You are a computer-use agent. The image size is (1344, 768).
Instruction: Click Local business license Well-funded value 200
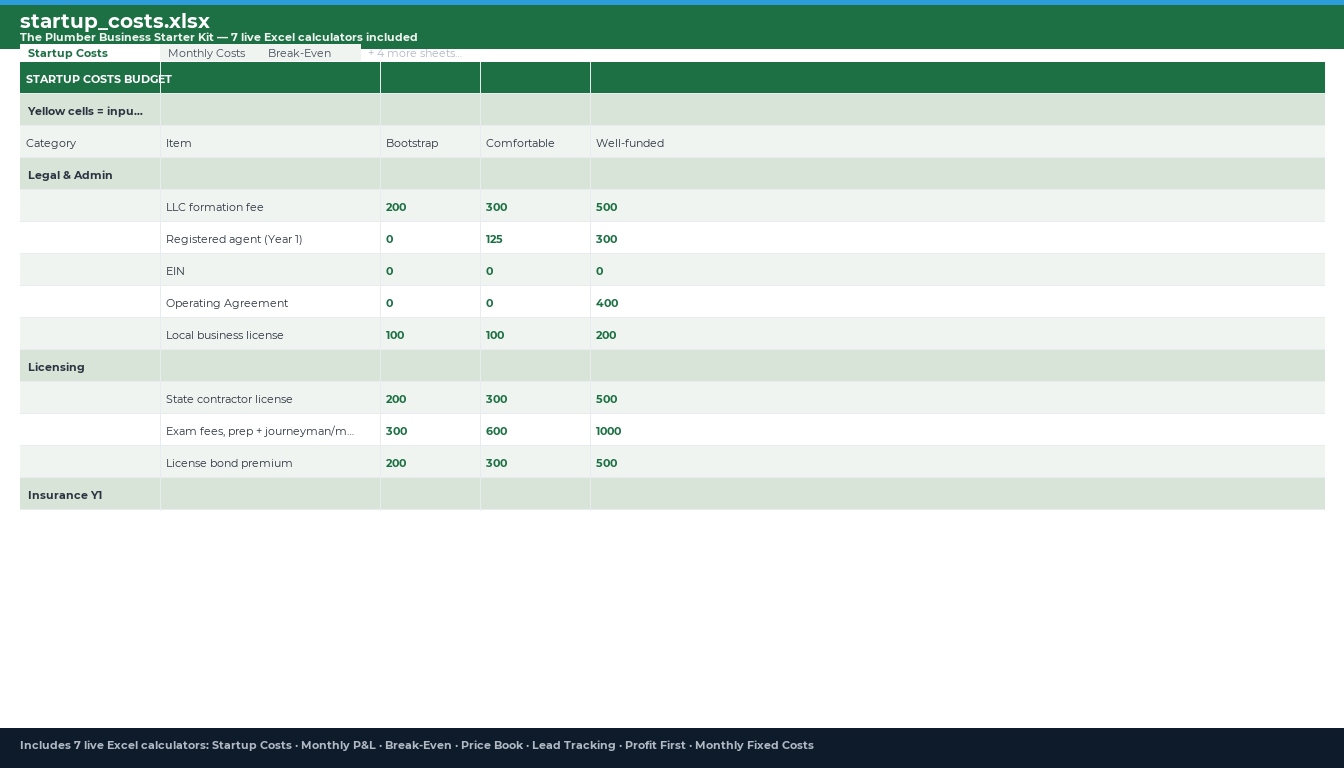[x=957, y=334]
